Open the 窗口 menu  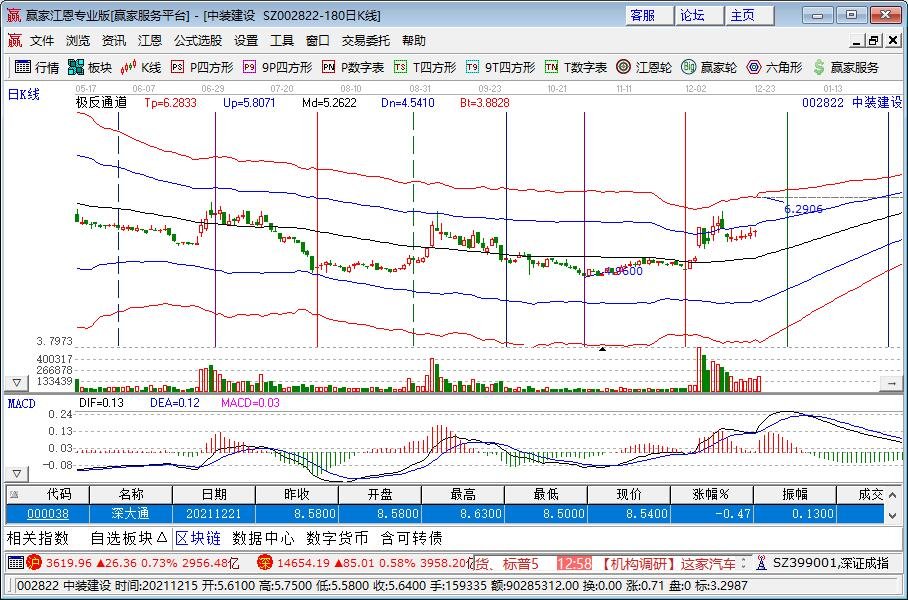(317, 41)
